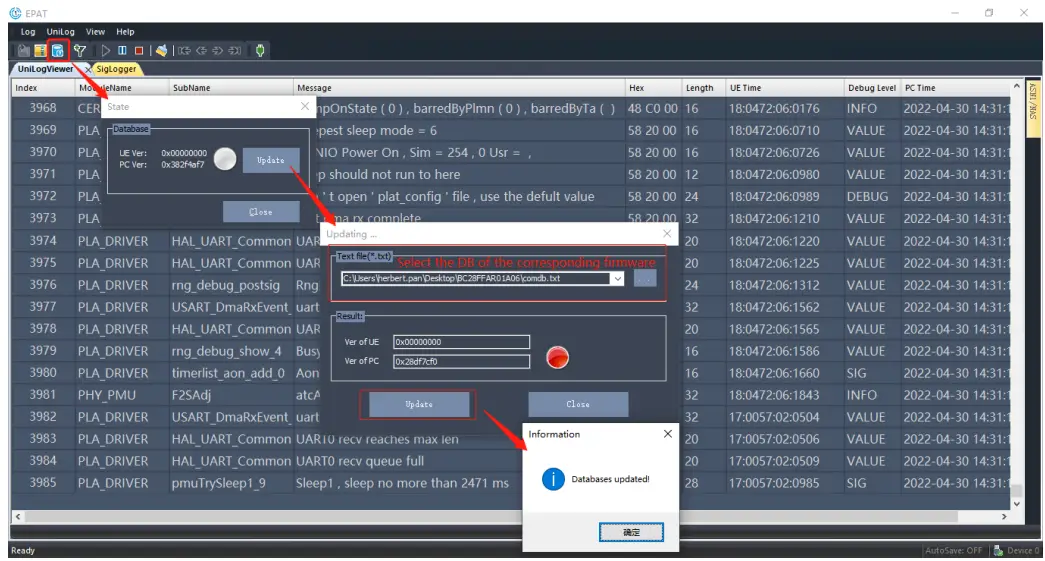Start logging with the play icon

(105, 51)
